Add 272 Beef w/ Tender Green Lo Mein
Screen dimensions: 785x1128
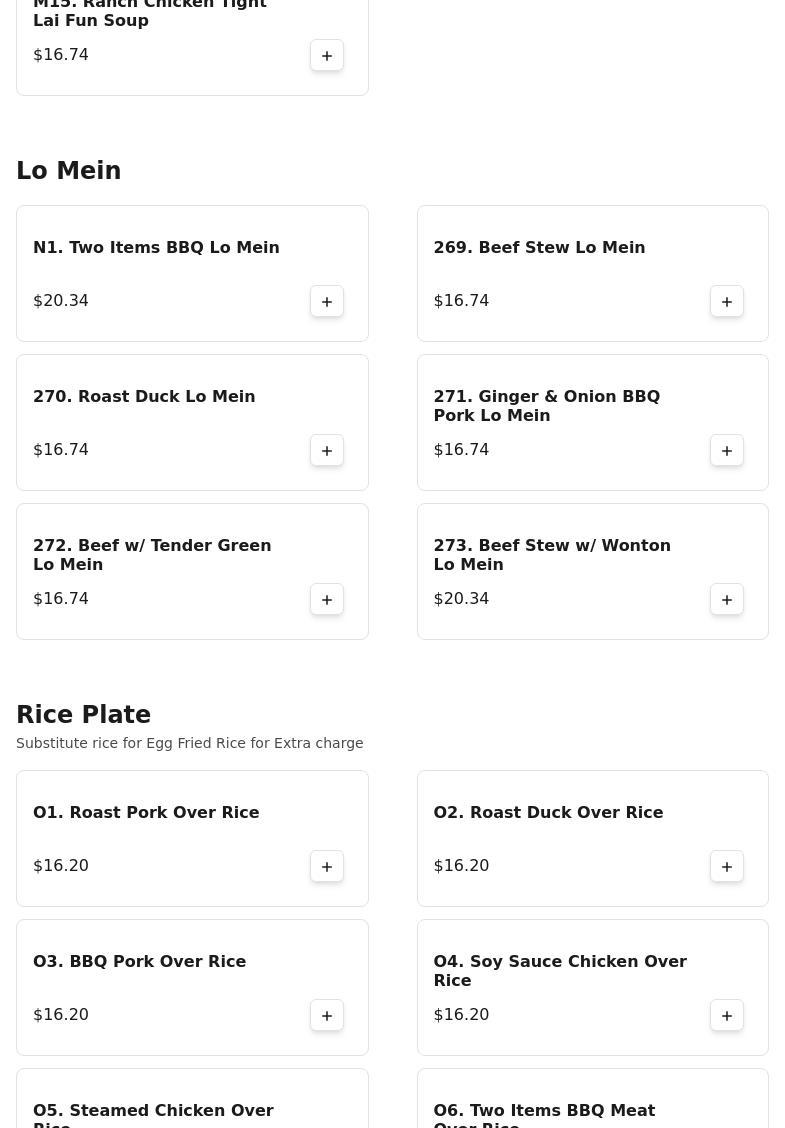[x=327, y=600]
